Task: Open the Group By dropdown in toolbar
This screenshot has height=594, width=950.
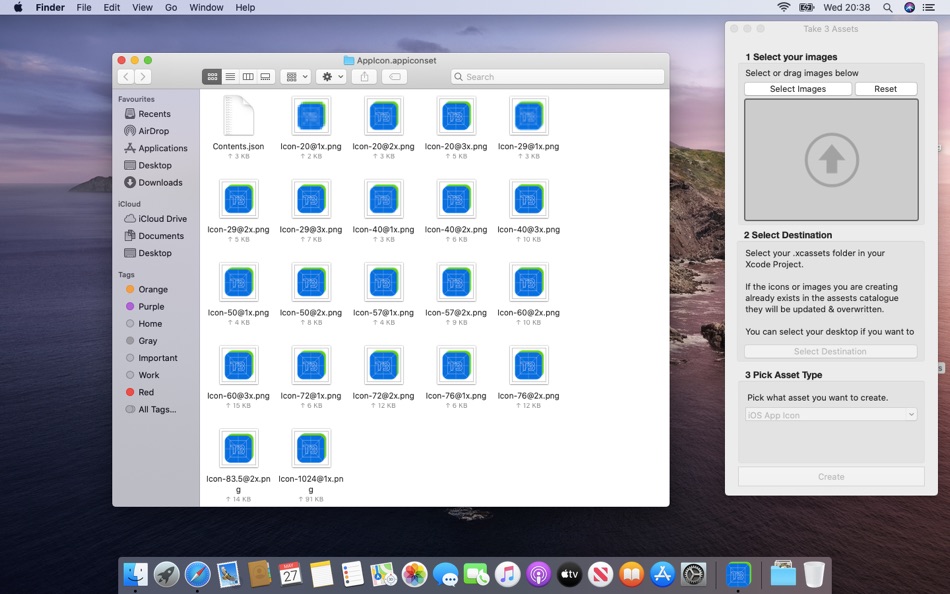Action: point(296,77)
